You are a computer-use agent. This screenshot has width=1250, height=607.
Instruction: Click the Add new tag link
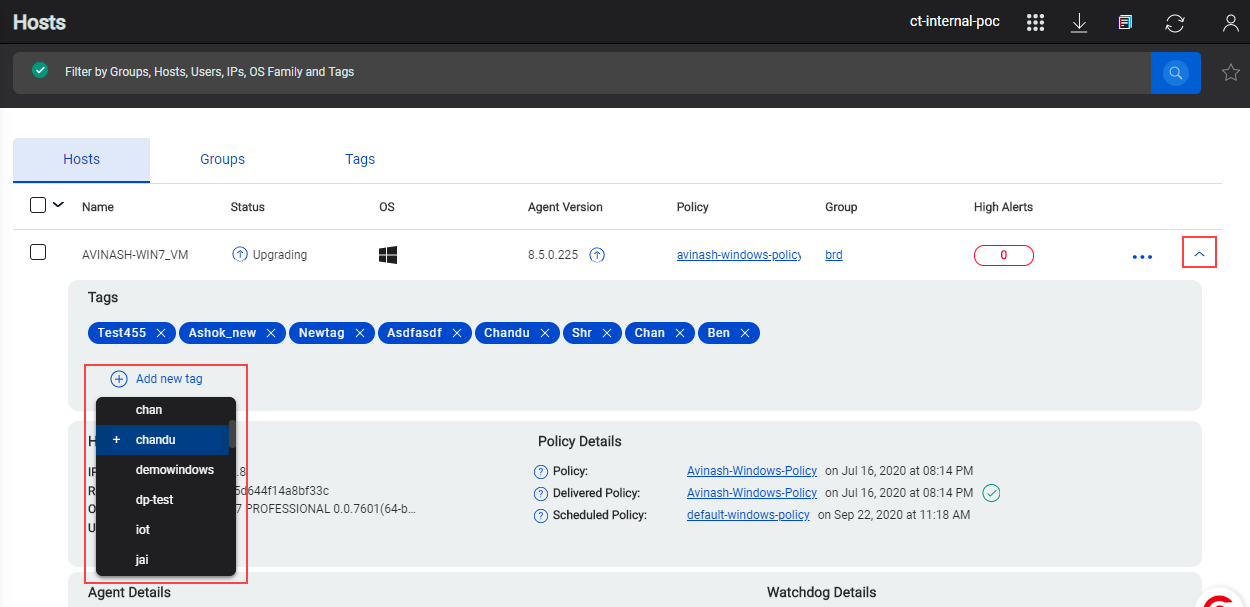pos(169,379)
